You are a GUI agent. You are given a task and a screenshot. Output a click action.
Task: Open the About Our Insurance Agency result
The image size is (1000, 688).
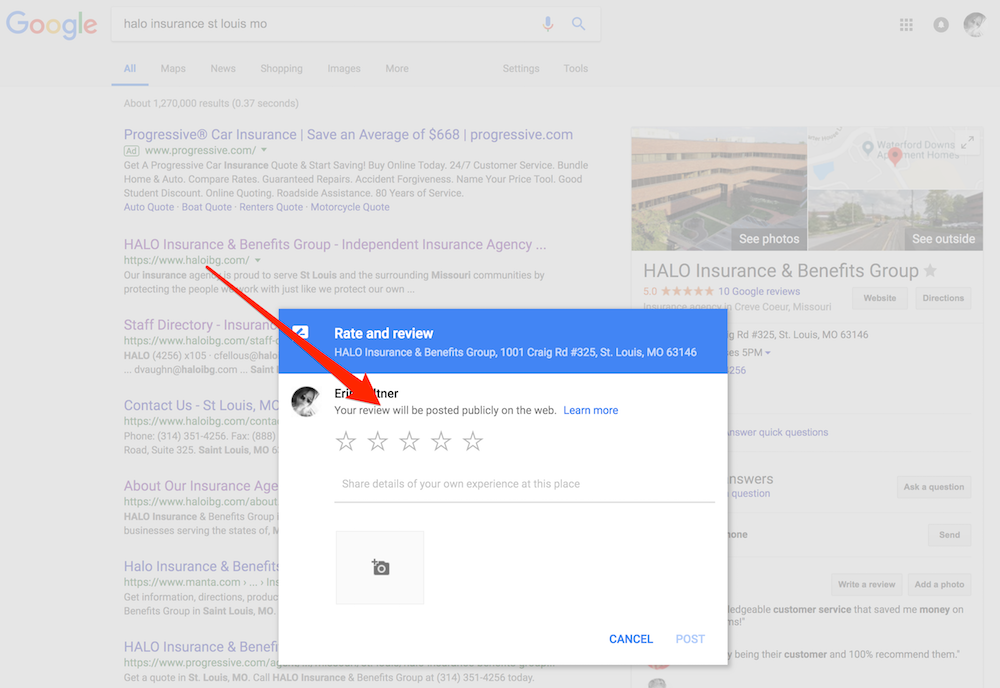coord(201,485)
